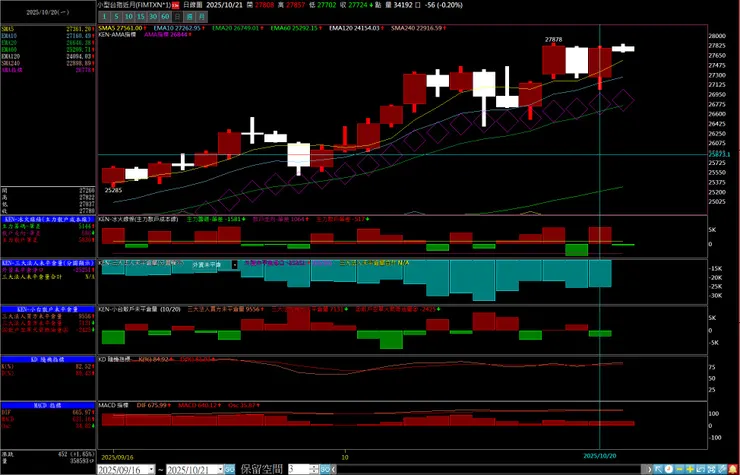Adjust the 保留空間 spinner arrows
The width and height of the screenshot is (740, 475).
(314, 469)
